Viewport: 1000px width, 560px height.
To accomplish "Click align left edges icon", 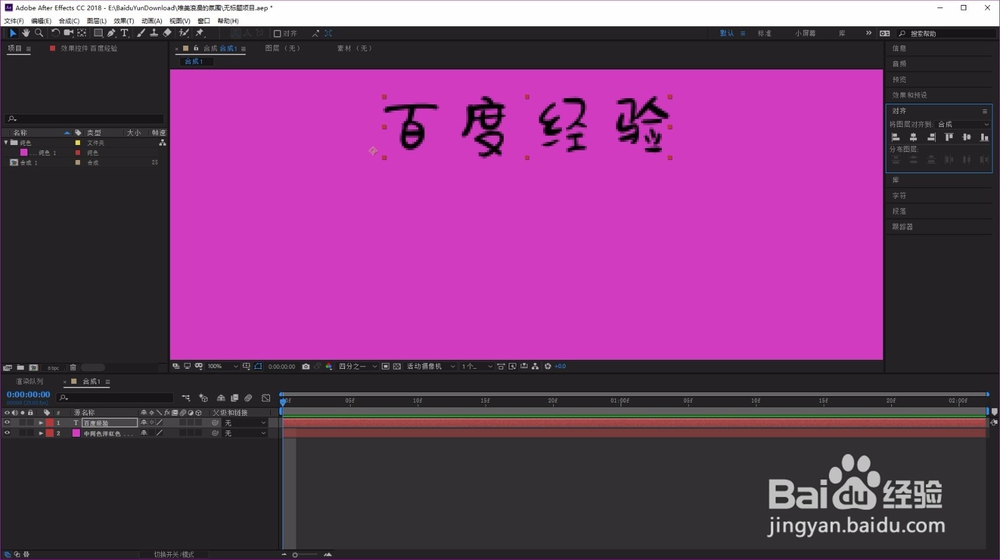I will coord(895,137).
